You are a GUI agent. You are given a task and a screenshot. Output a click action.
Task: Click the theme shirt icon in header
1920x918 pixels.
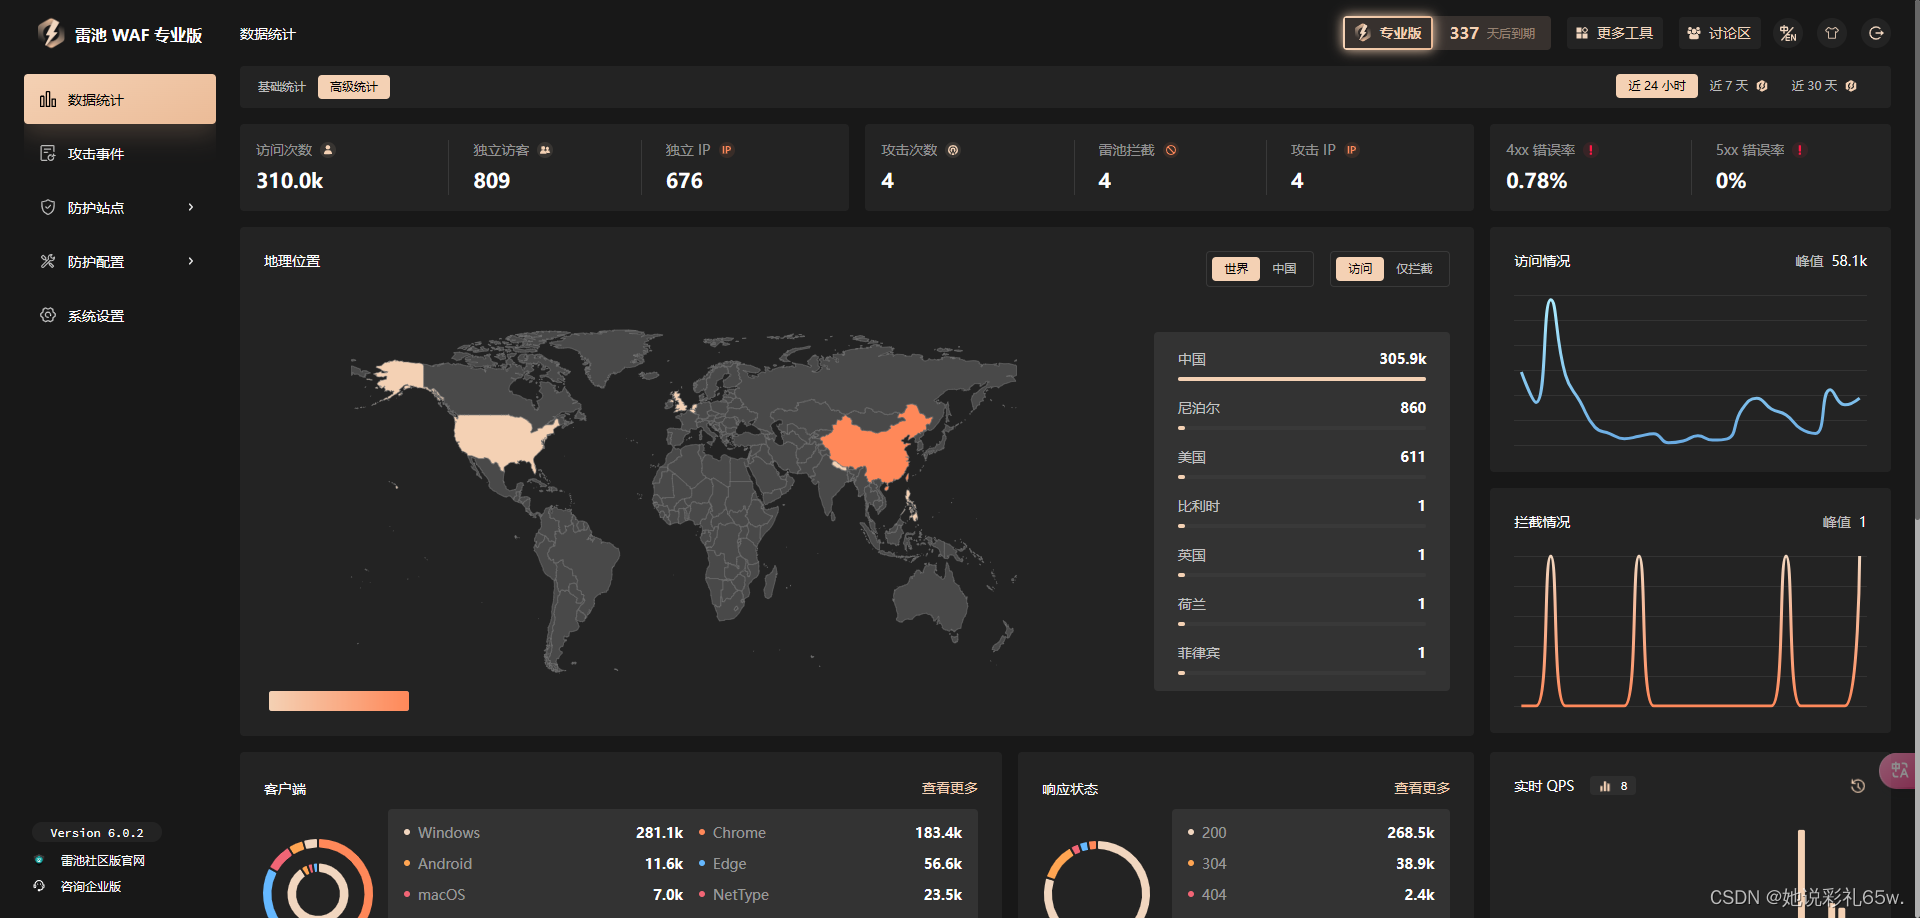(x=1832, y=33)
